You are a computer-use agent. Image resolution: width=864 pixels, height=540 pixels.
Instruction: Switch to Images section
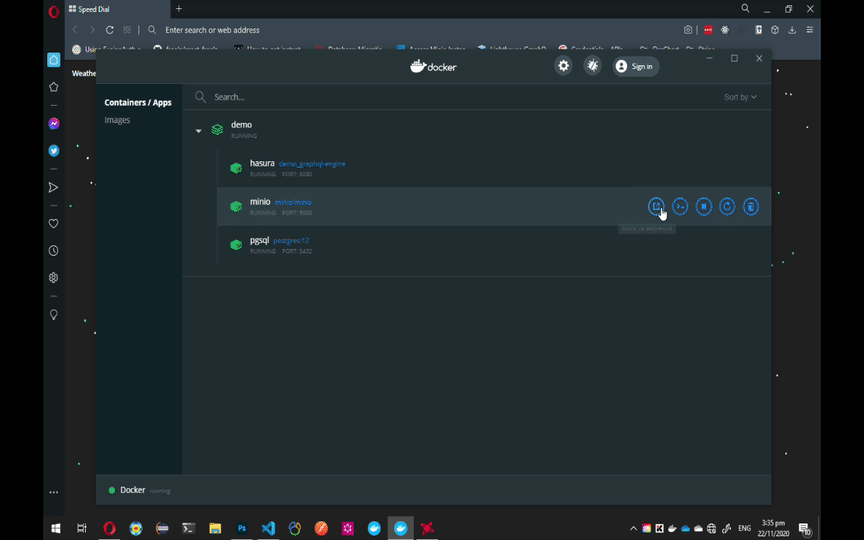(117, 120)
